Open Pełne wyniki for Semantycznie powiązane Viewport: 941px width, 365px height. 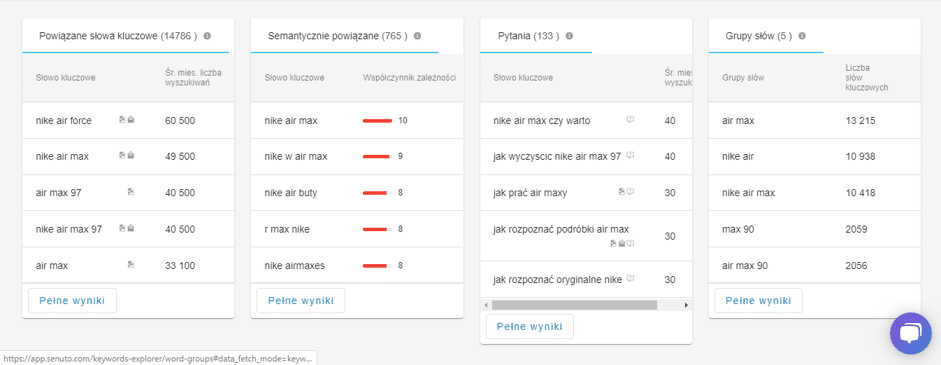[x=301, y=301]
